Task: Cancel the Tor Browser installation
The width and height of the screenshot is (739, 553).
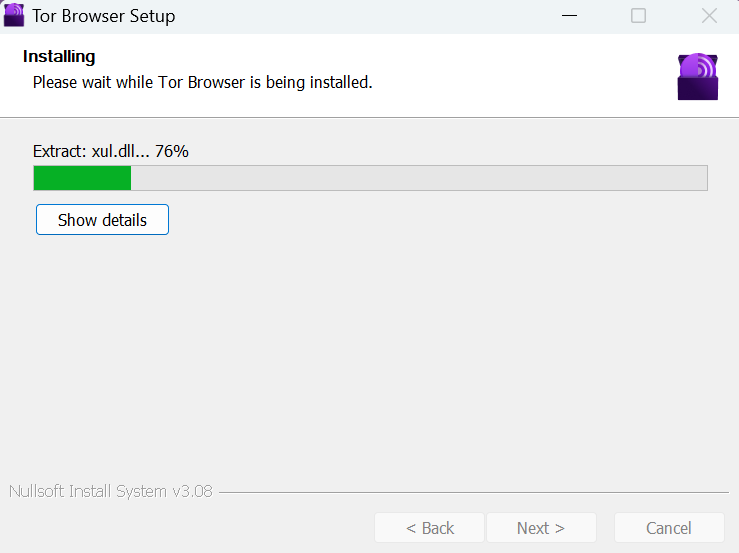Action: 669,528
